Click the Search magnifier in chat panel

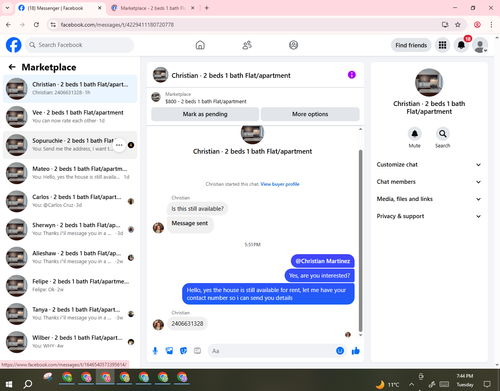442,134
